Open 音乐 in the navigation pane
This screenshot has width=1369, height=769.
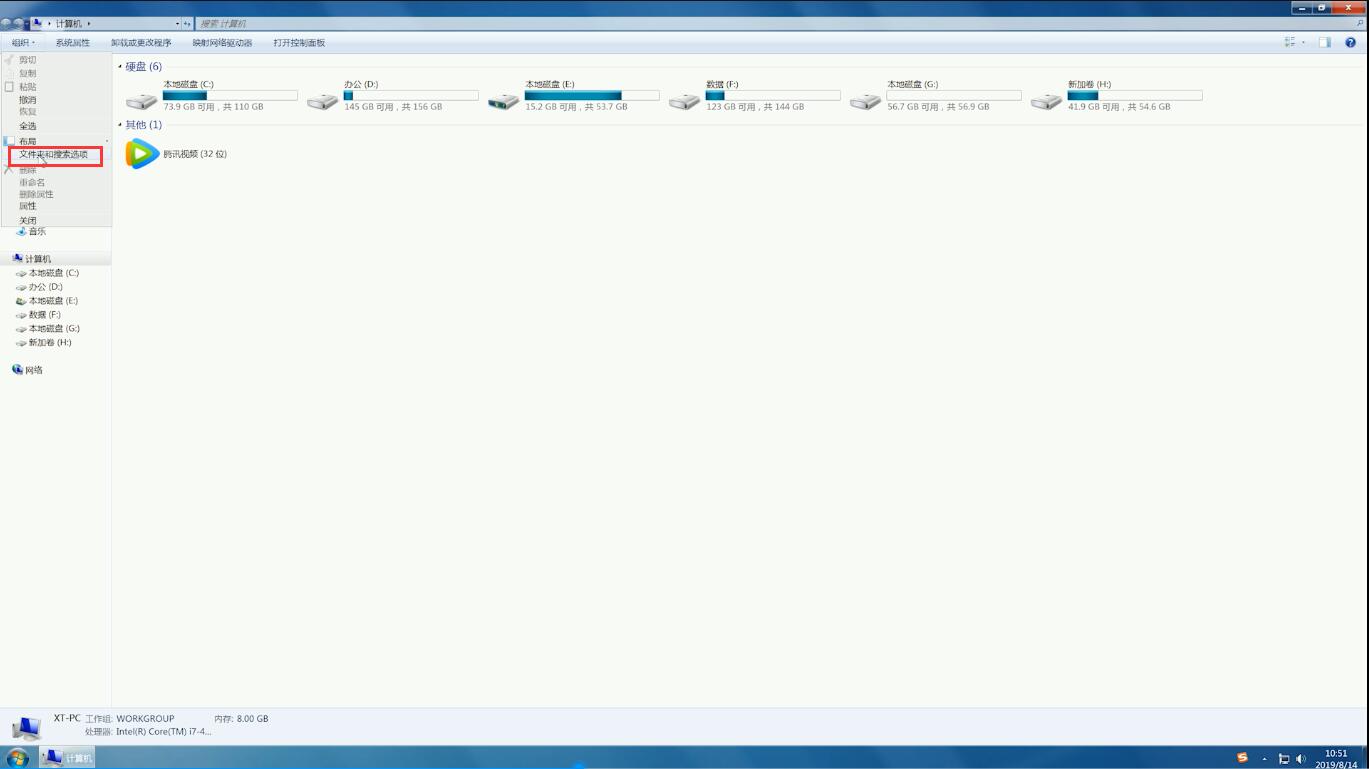pos(37,232)
